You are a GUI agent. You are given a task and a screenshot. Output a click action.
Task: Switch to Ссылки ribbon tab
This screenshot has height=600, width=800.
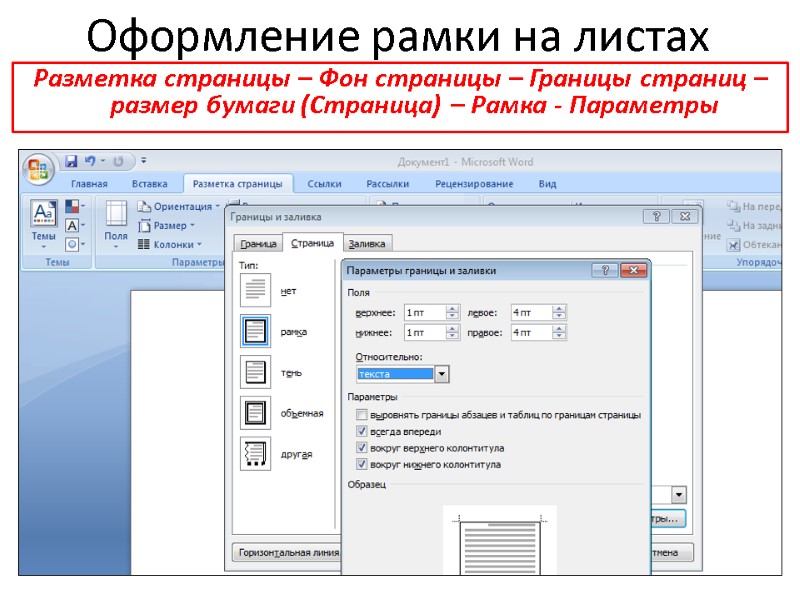tap(324, 184)
